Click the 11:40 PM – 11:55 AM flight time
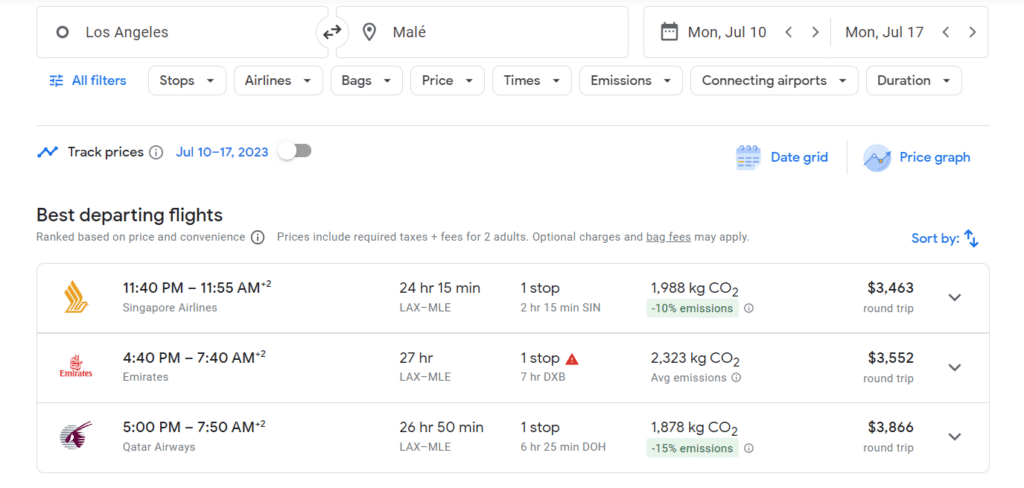The height and width of the screenshot is (488, 1024). coord(197,287)
